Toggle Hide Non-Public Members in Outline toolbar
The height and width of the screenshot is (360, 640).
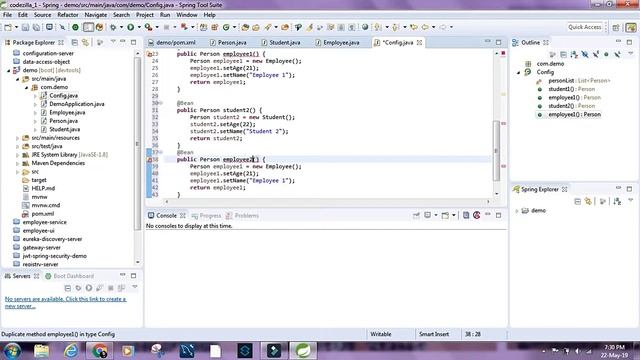(606, 54)
